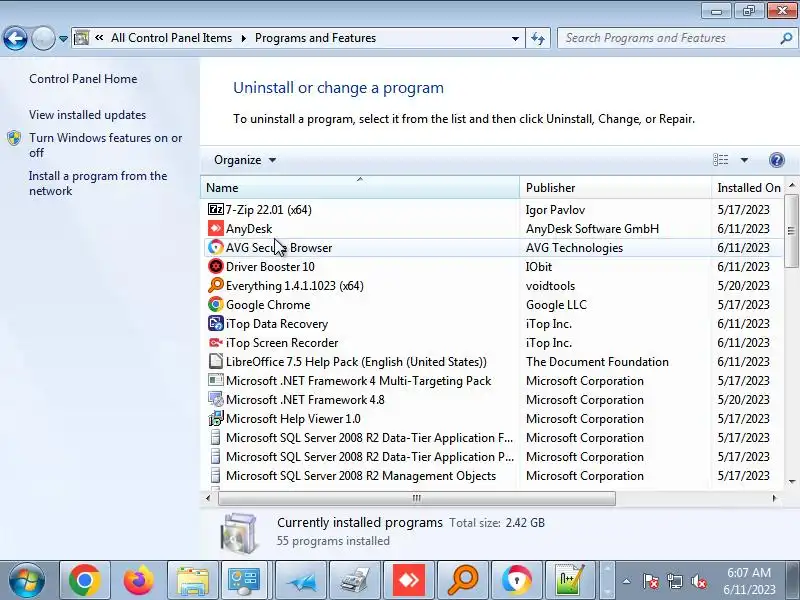
Task: Click the Action Center flag tray icon
Action: pos(651,581)
